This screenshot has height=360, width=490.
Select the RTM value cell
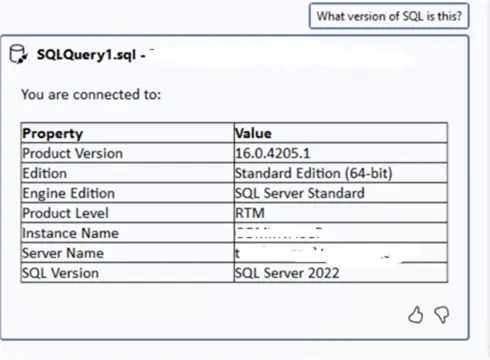(341, 213)
